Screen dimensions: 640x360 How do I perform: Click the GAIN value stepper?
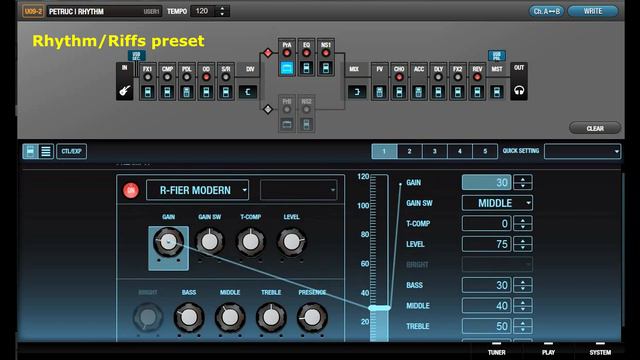tap(523, 182)
